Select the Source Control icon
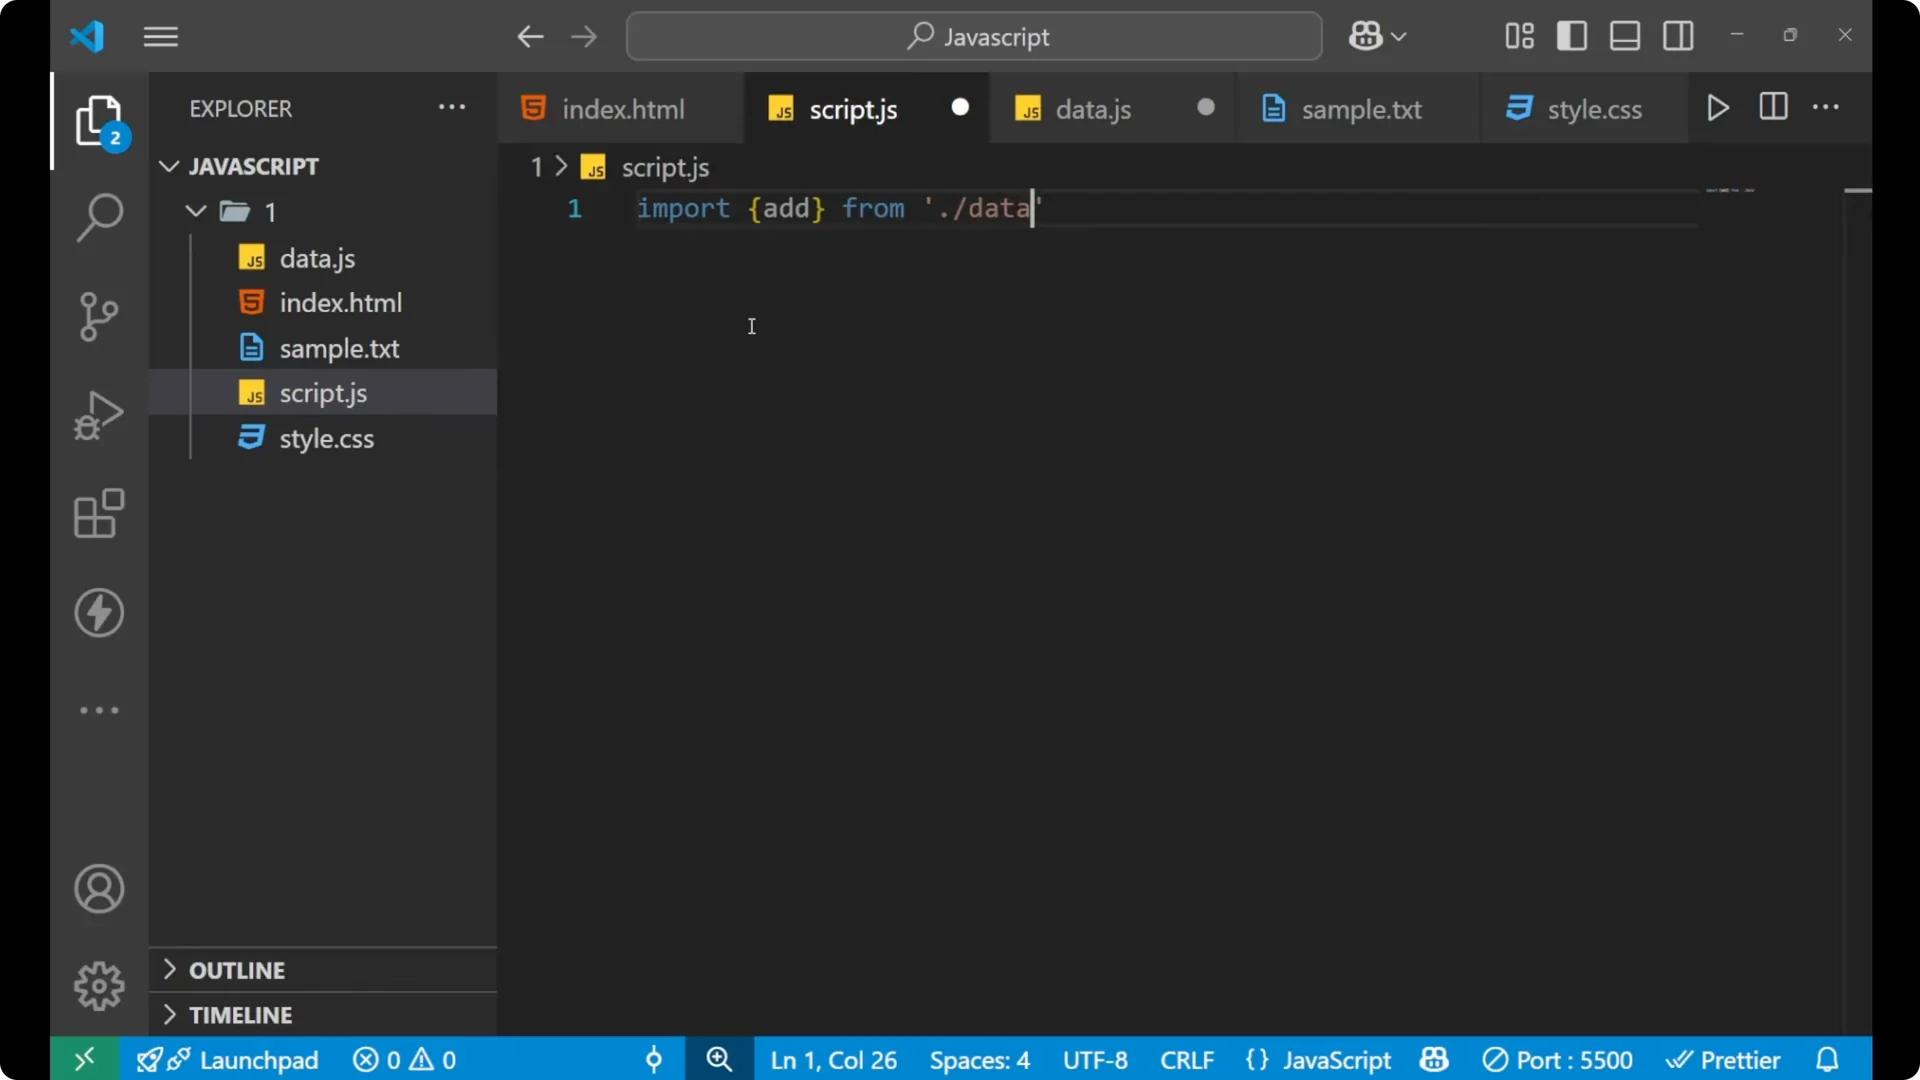Screen dimensions: 1920x1080 pos(98,316)
